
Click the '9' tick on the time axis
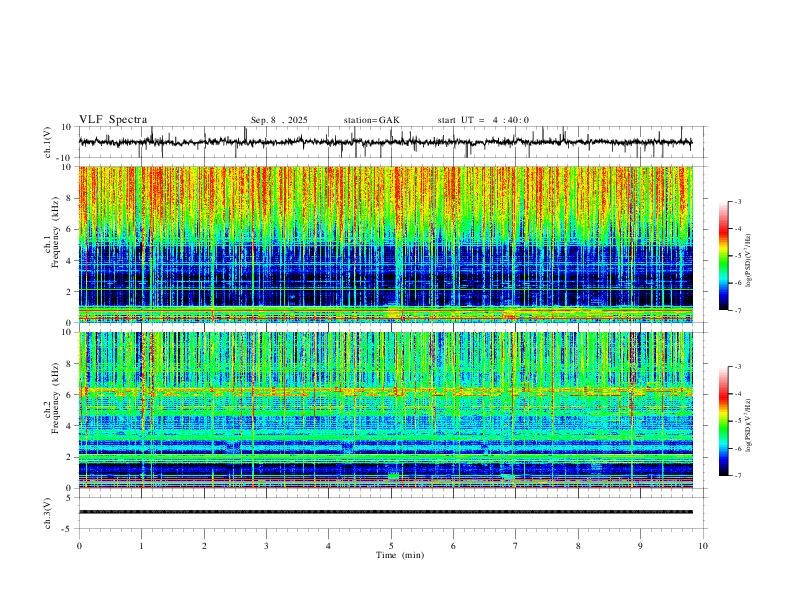pos(640,546)
